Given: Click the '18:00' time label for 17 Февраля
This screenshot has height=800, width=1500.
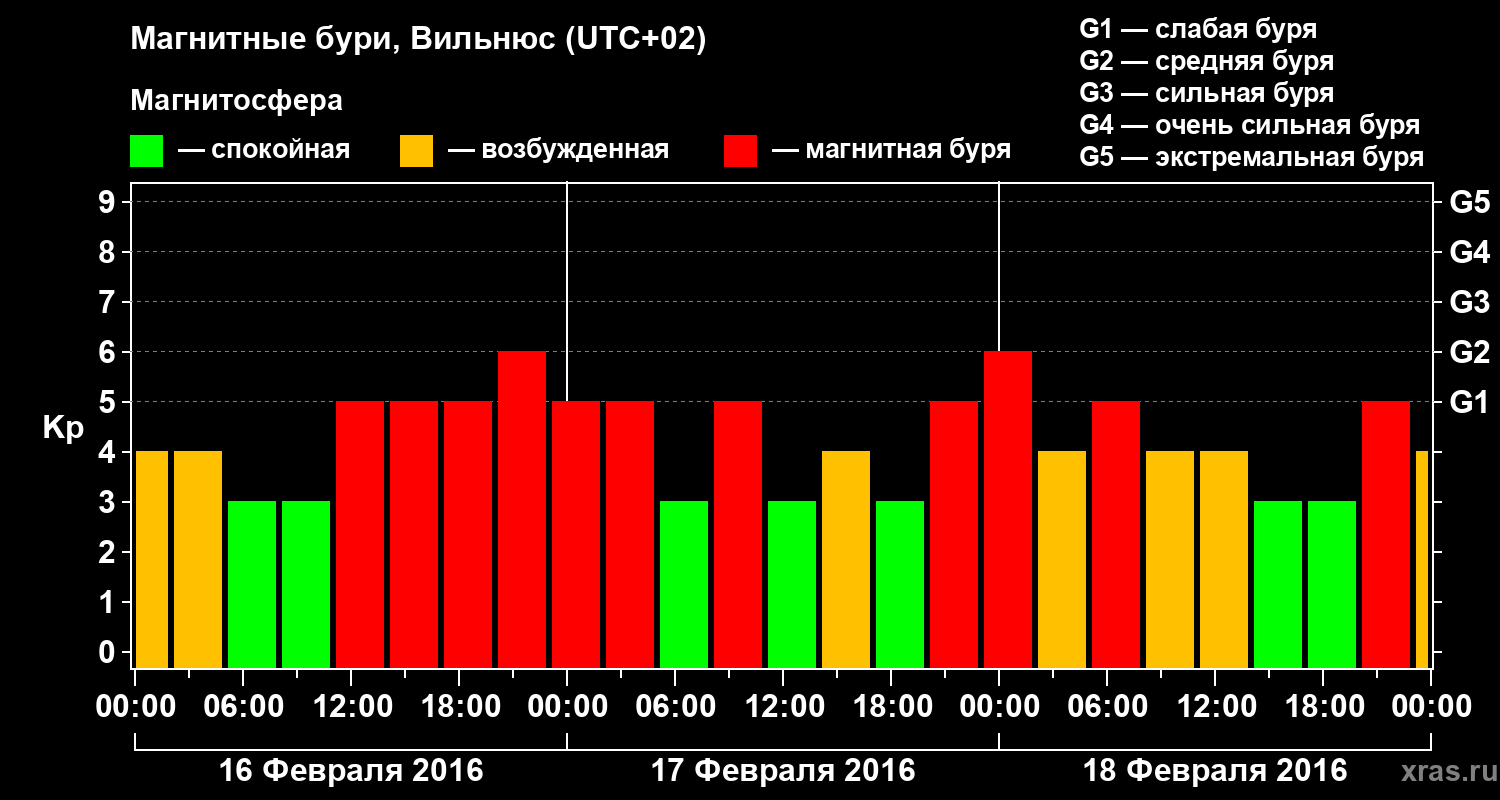Looking at the screenshot, I should click(x=891, y=706).
